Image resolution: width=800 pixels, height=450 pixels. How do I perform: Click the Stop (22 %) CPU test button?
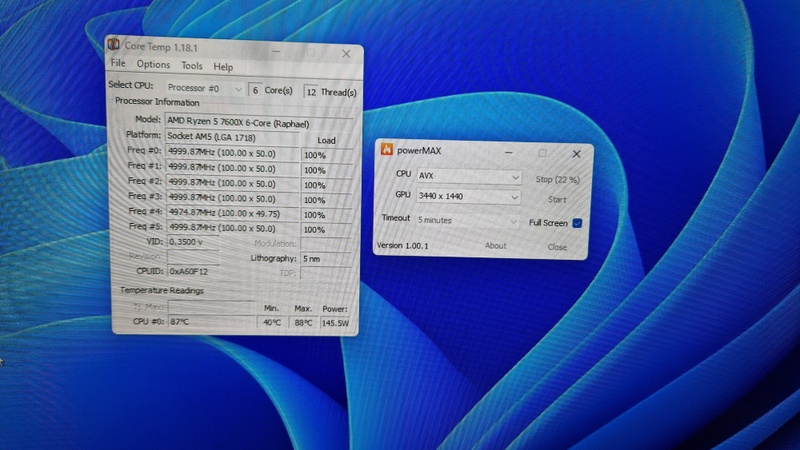click(x=557, y=180)
